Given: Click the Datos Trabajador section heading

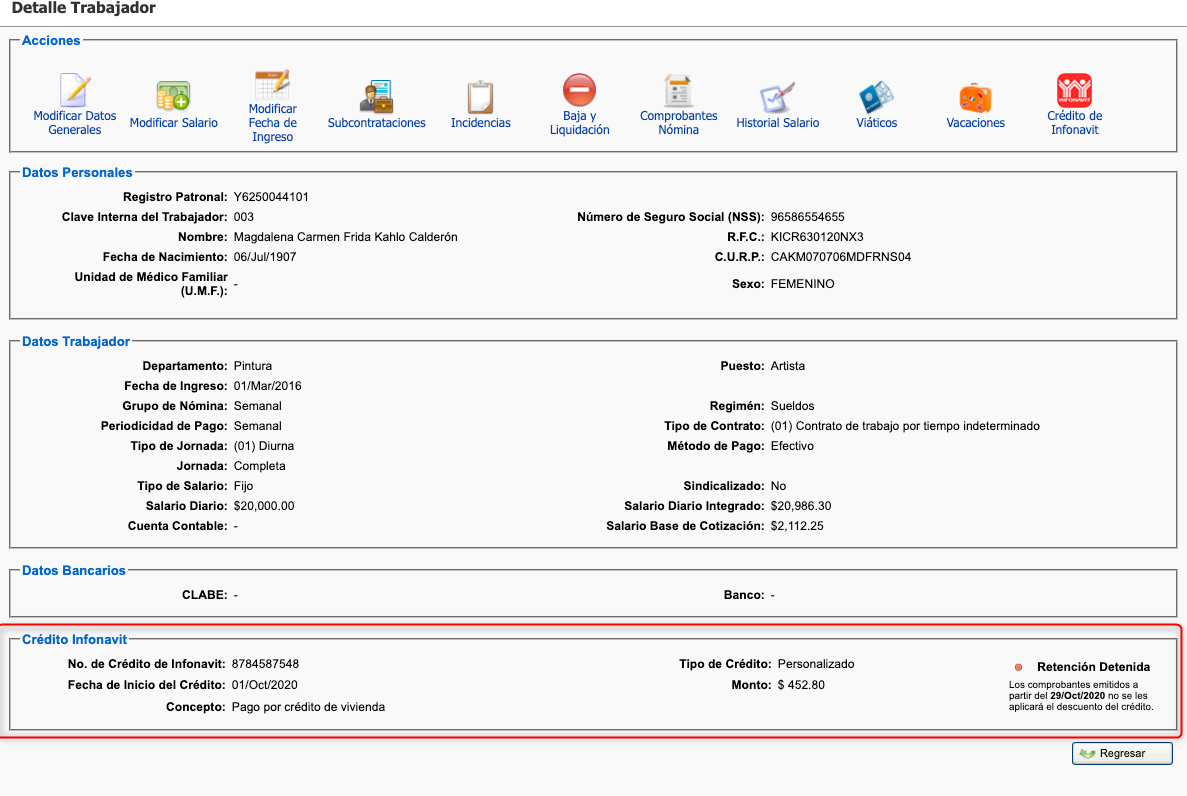Looking at the screenshot, I should [x=76, y=342].
